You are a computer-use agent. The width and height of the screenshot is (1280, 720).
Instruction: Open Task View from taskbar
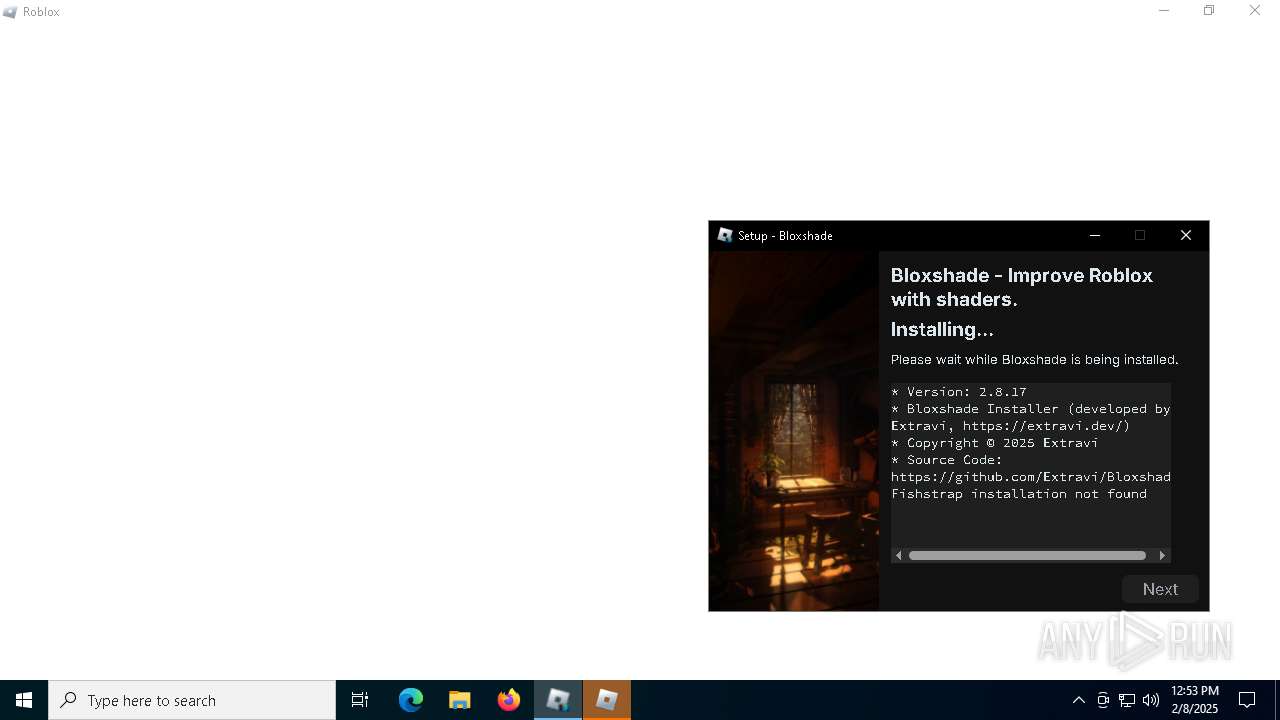360,700
